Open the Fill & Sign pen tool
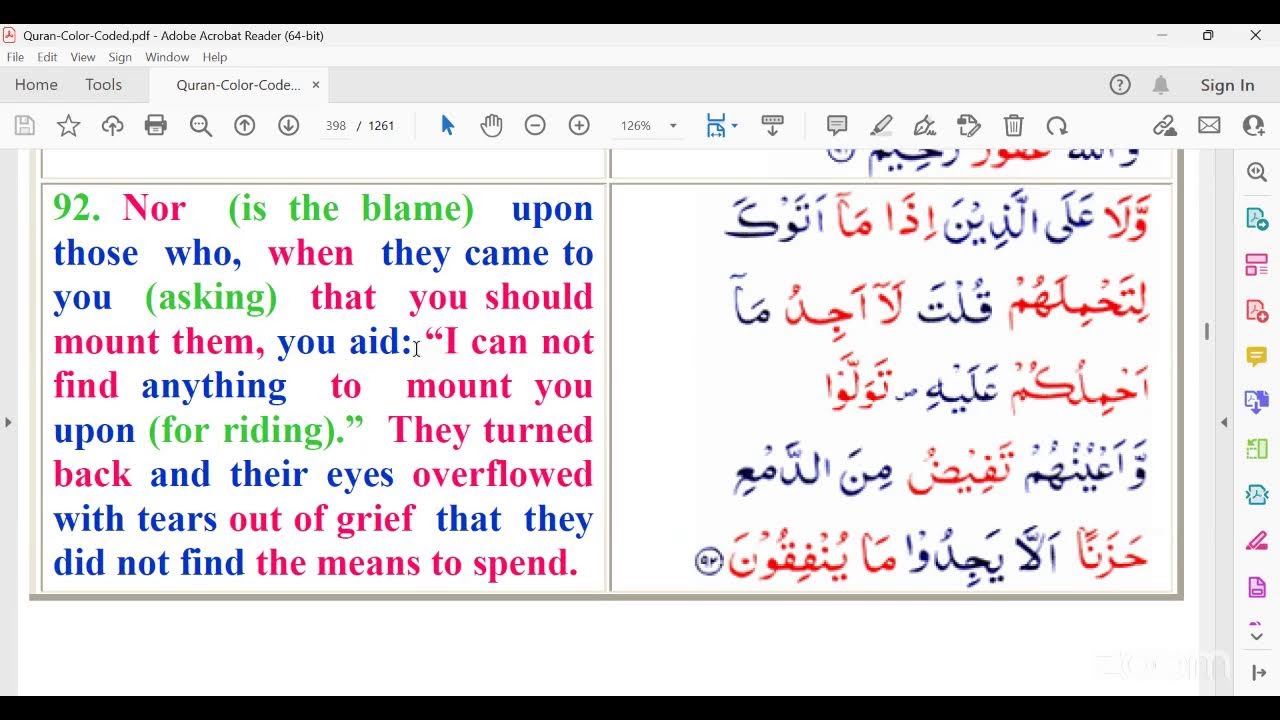 tap(925, 126)
